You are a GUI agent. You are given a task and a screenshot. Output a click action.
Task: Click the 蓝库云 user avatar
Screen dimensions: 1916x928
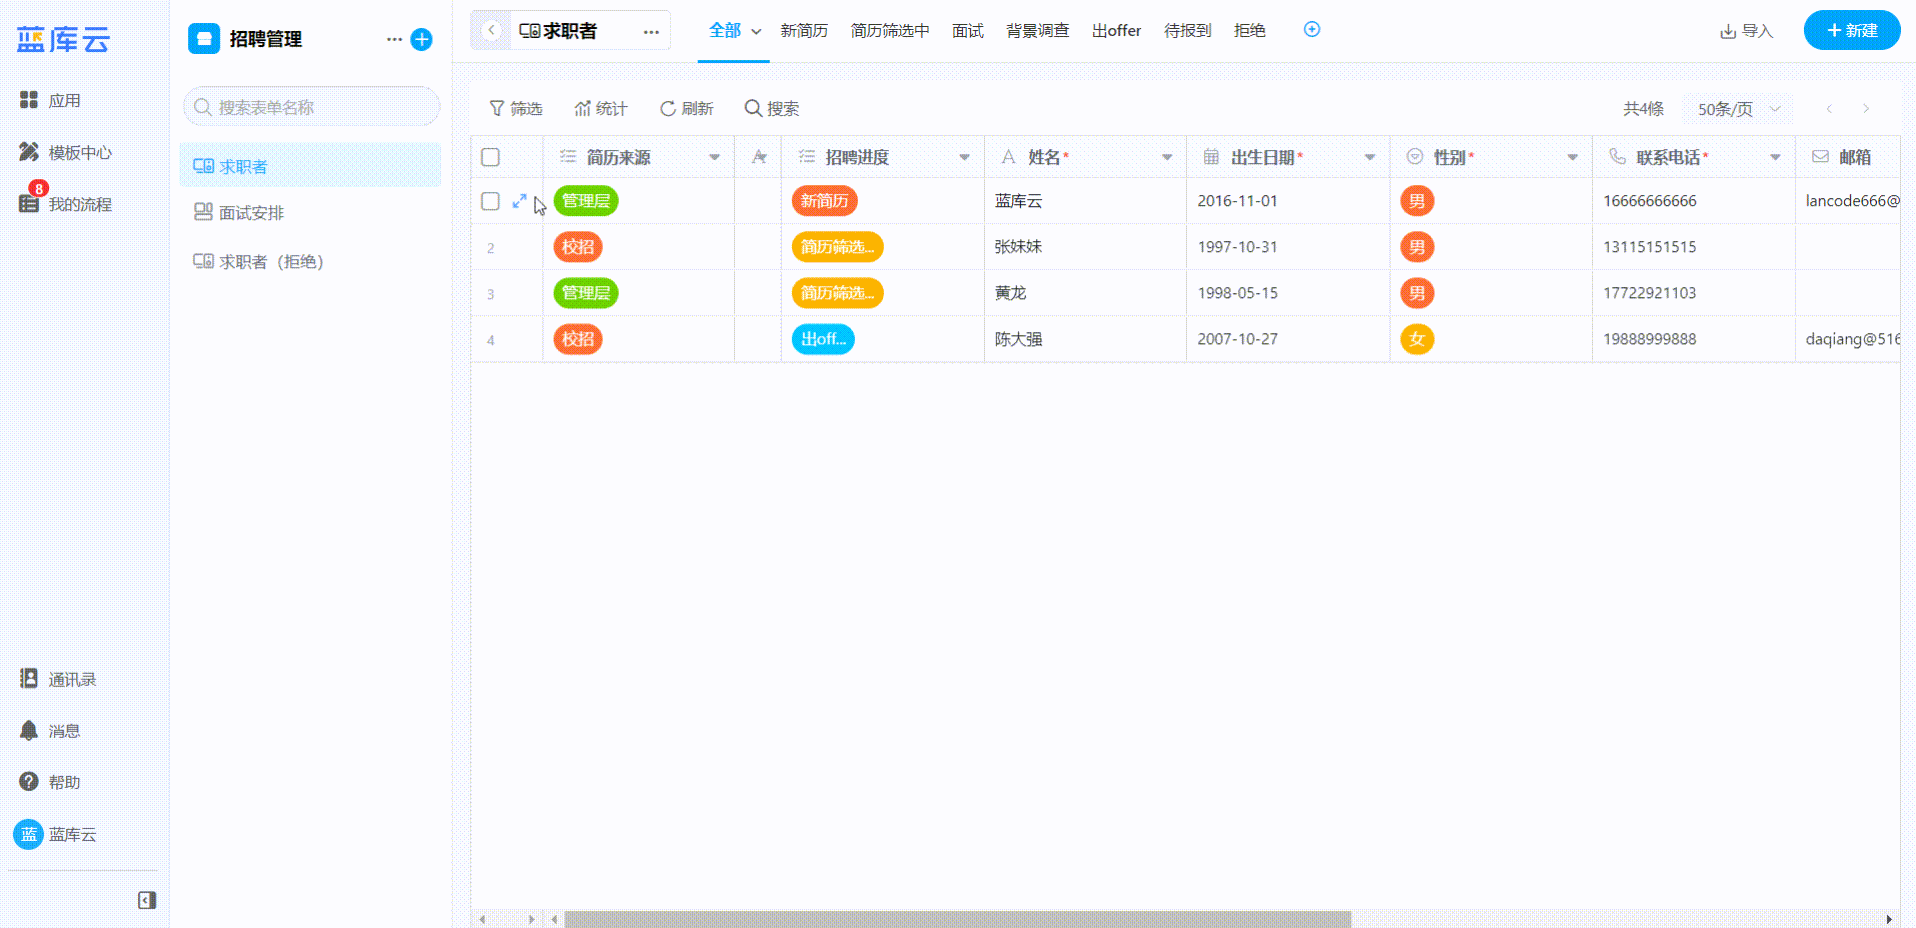tap(28, 834)
